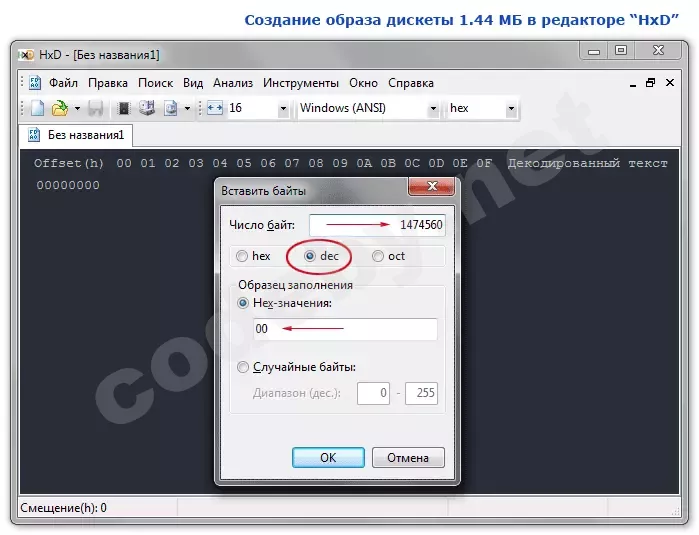Minimize the inner document window
This screenshot has height=535, width=699.
click(x=633, y=83)
